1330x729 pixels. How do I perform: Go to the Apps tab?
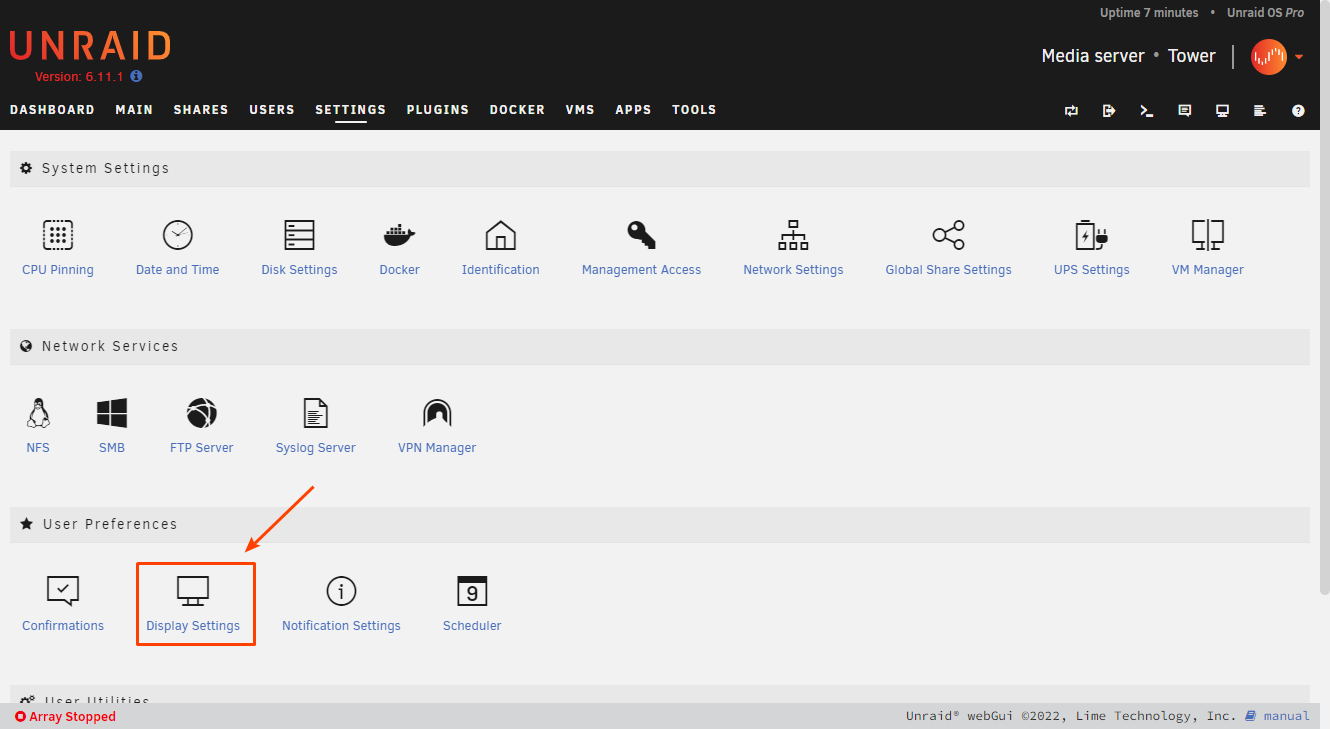[633, 110]
